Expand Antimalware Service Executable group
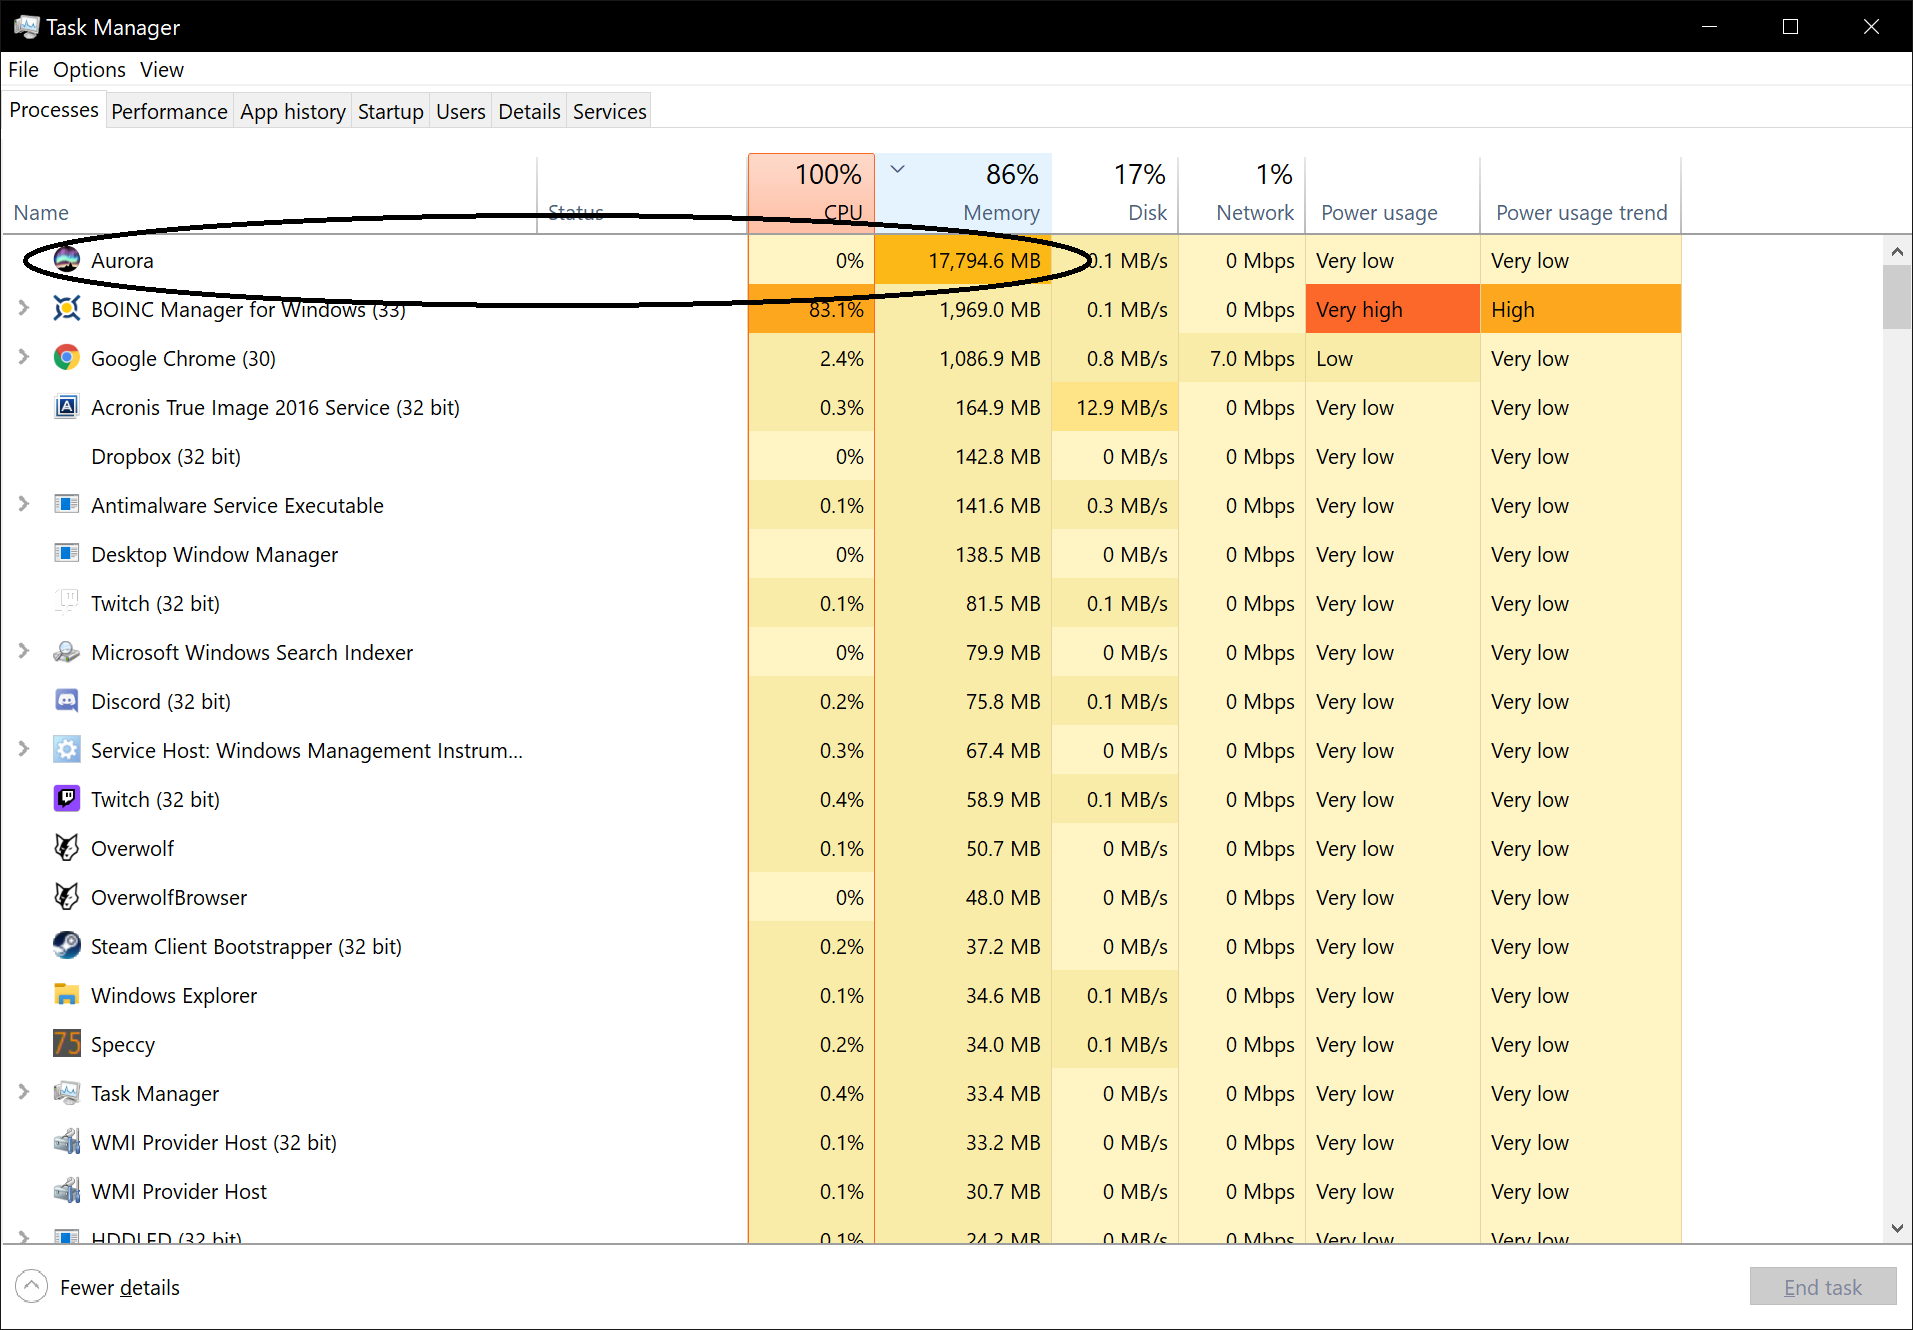1913x1330 pixels. point(24,505)
